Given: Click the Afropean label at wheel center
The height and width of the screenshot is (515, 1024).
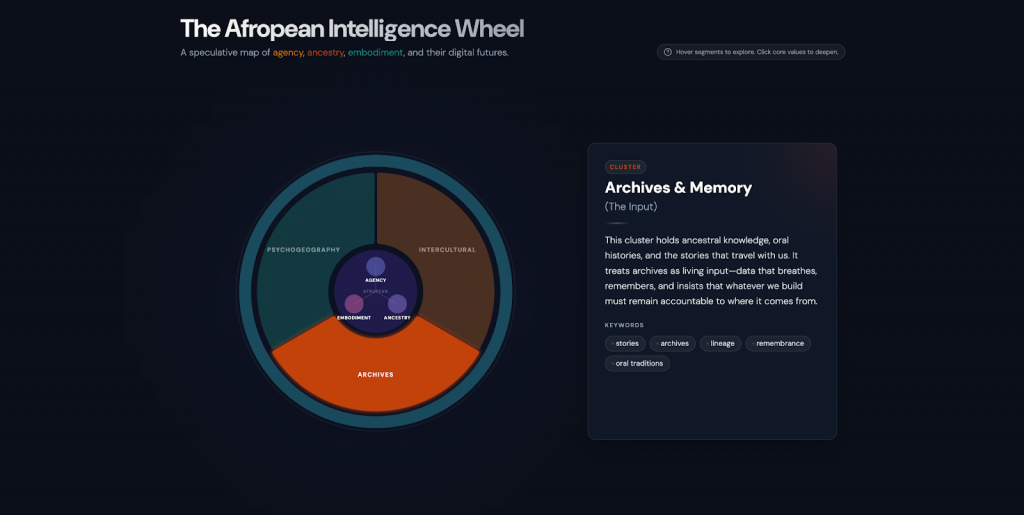Looking at the screenshot, I should (375, 291).
